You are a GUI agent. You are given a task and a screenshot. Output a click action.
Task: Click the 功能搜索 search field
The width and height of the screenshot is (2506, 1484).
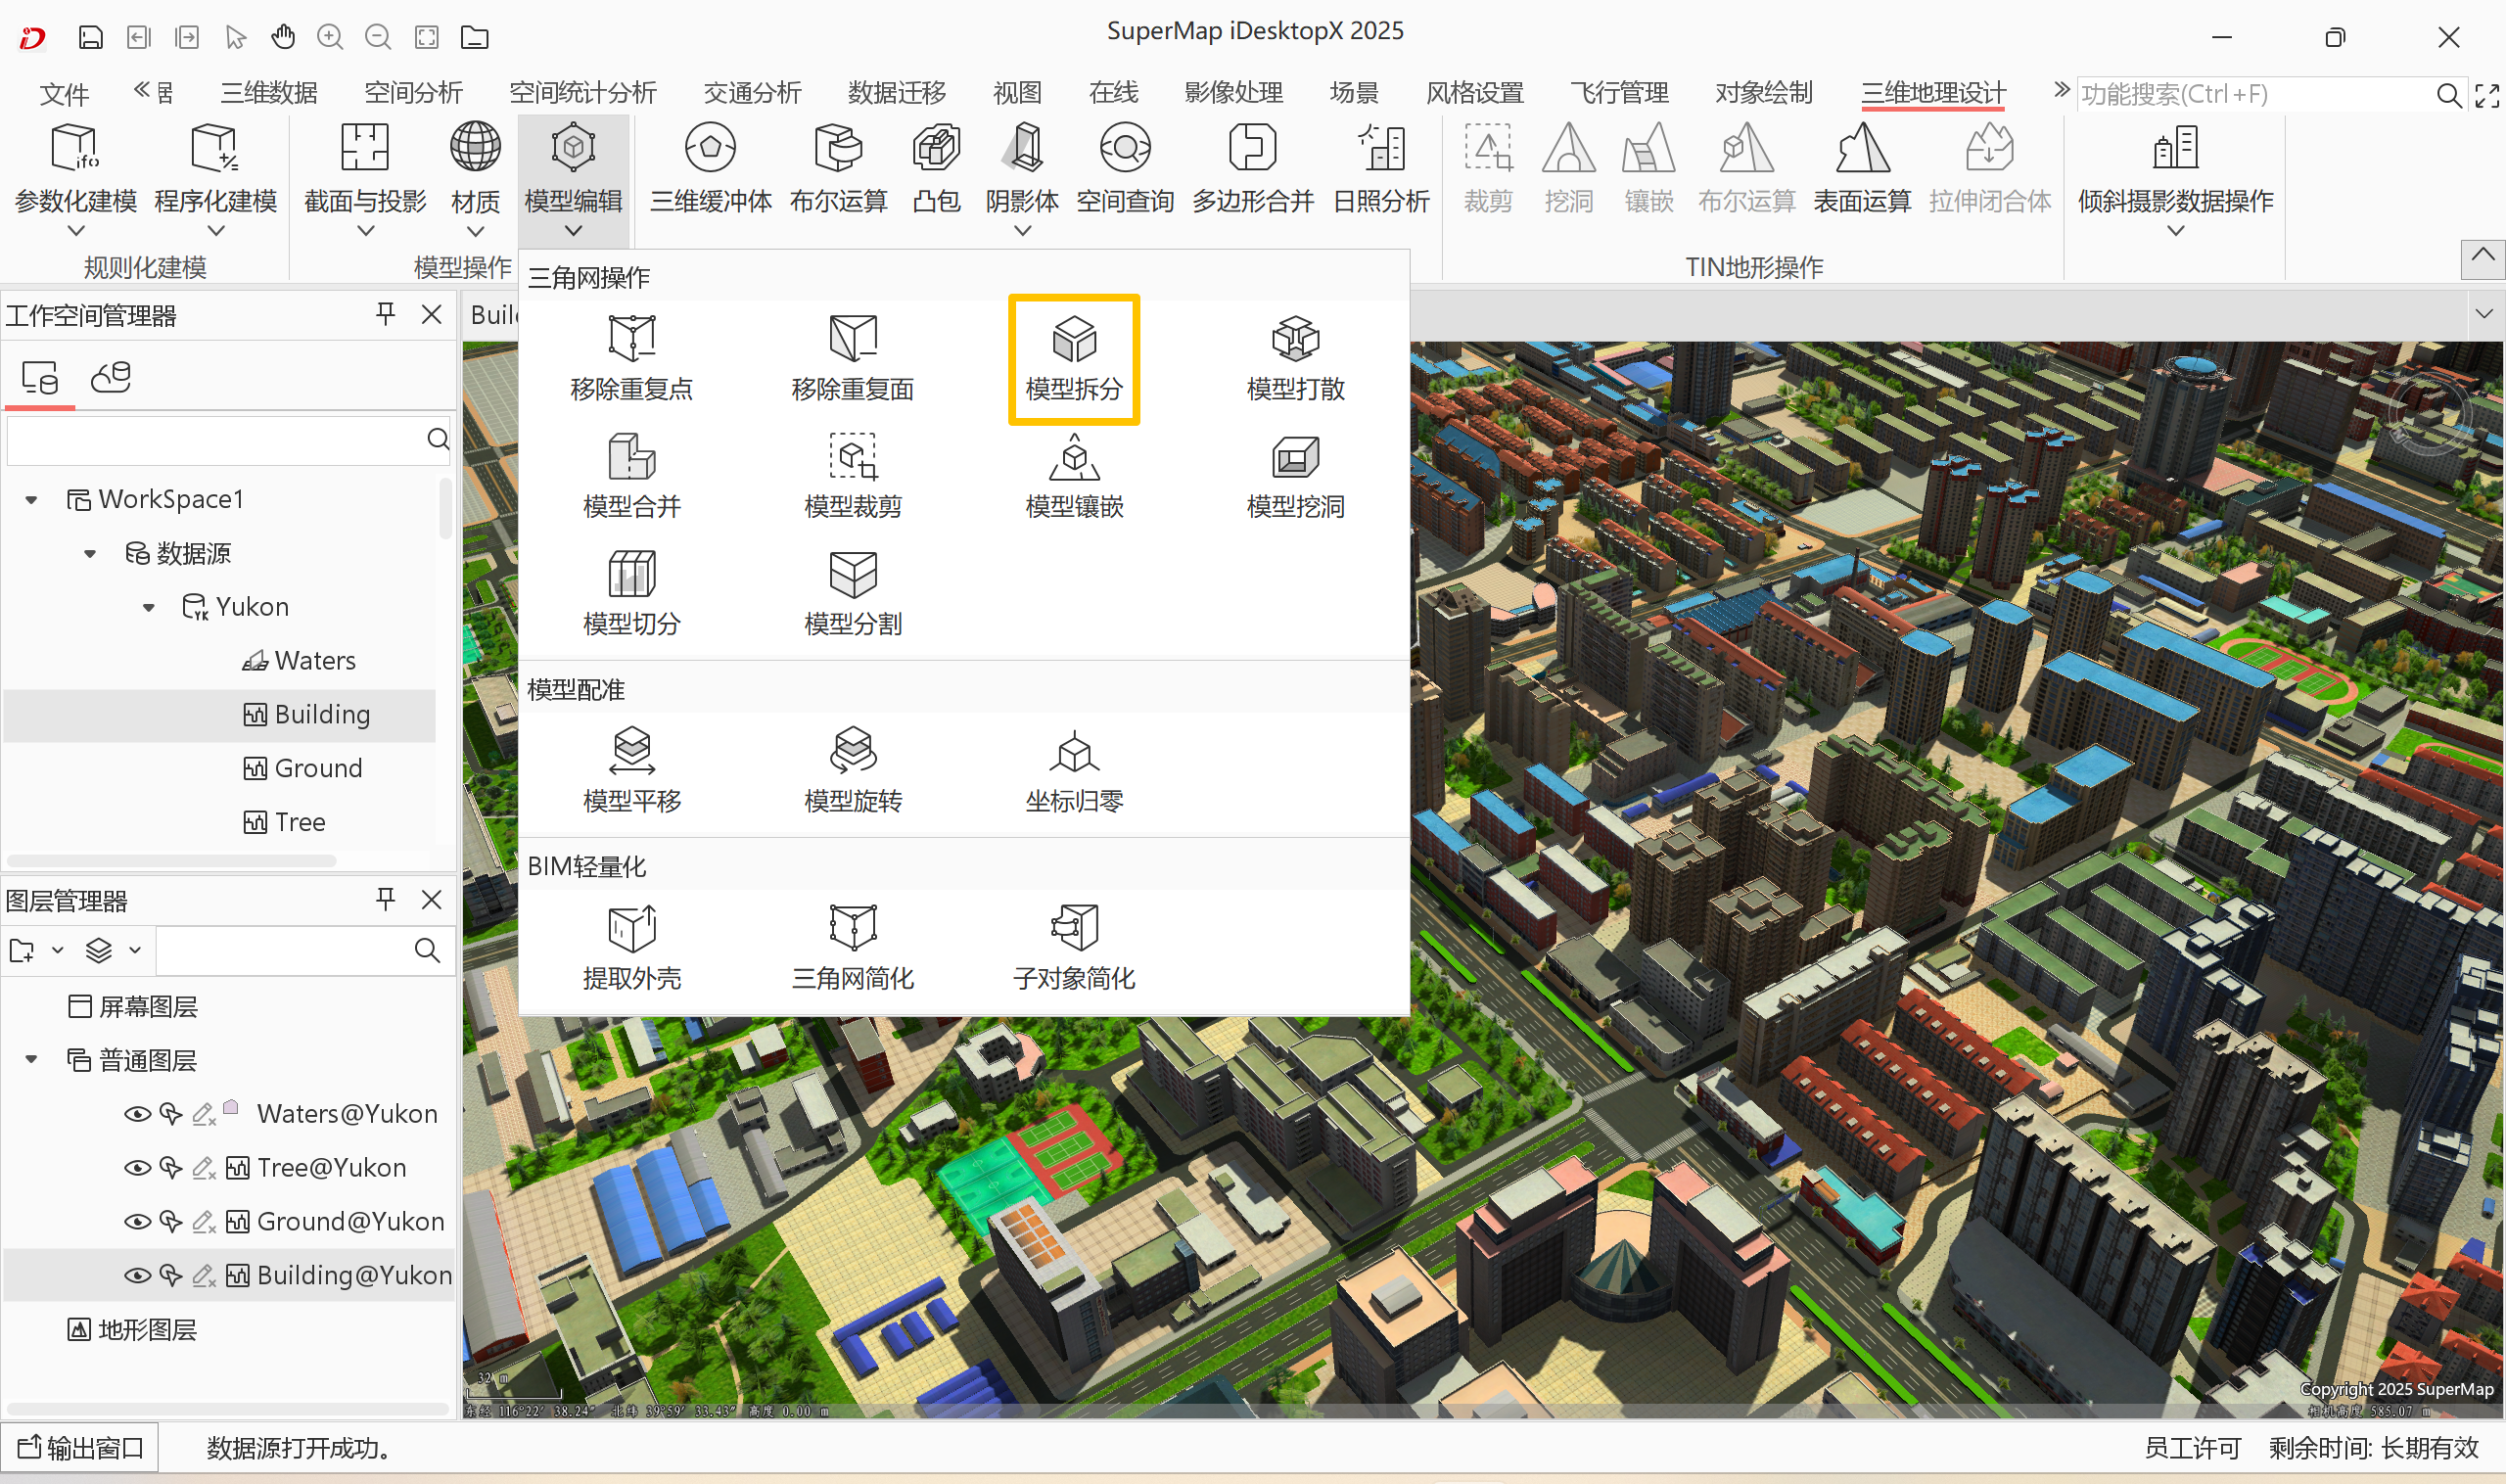coord(2253,94)
